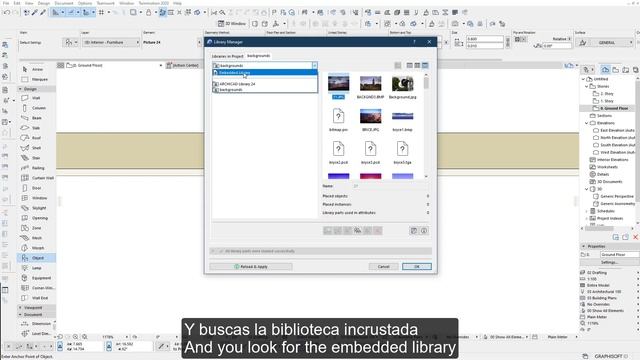Activate the Slab tool
Viewport: 640px width, 360px height.
[x=37, y=128]
